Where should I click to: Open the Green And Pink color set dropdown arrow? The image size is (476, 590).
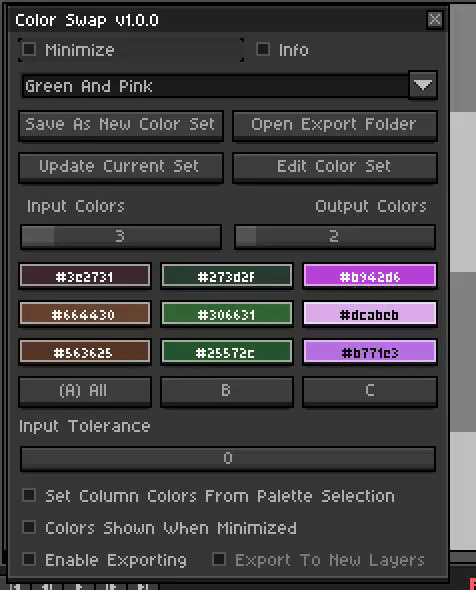423,85
